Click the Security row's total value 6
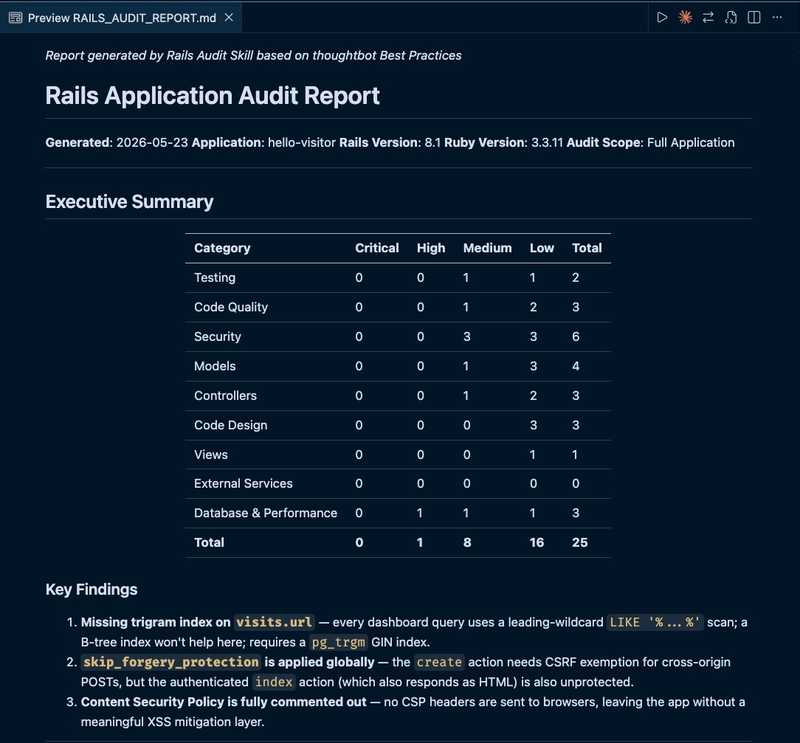This screenshot has width=800, height=743. point(576,336)
